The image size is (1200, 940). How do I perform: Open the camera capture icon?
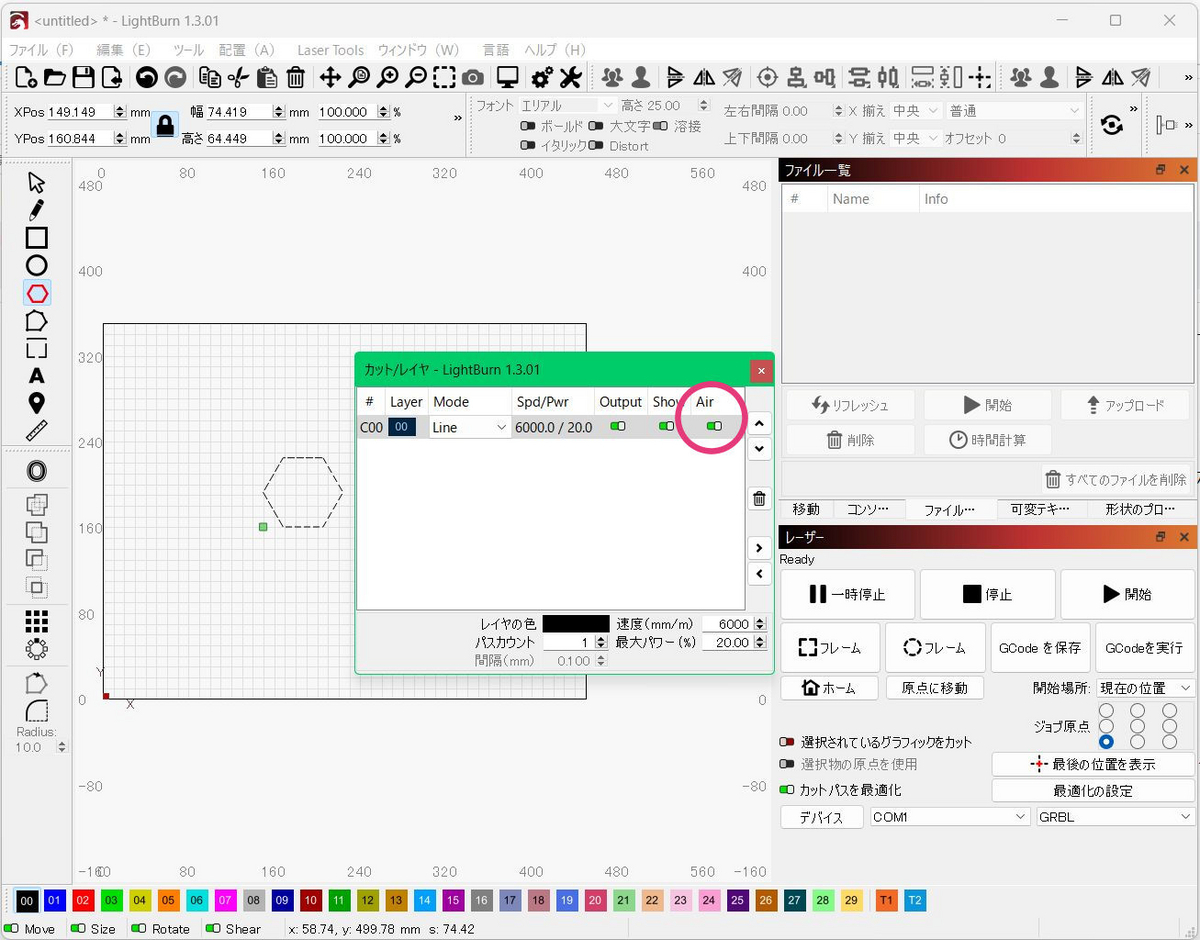(473, 77)
